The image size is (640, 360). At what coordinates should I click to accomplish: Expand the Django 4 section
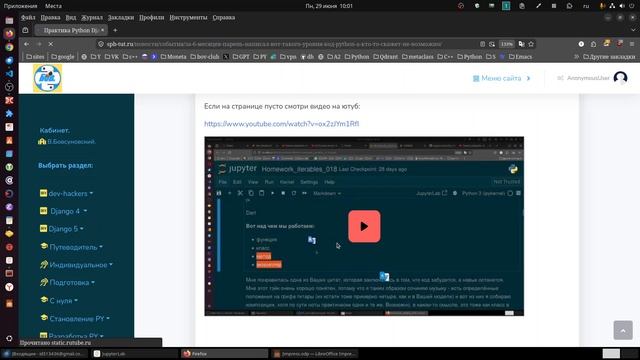coord(65,211)
